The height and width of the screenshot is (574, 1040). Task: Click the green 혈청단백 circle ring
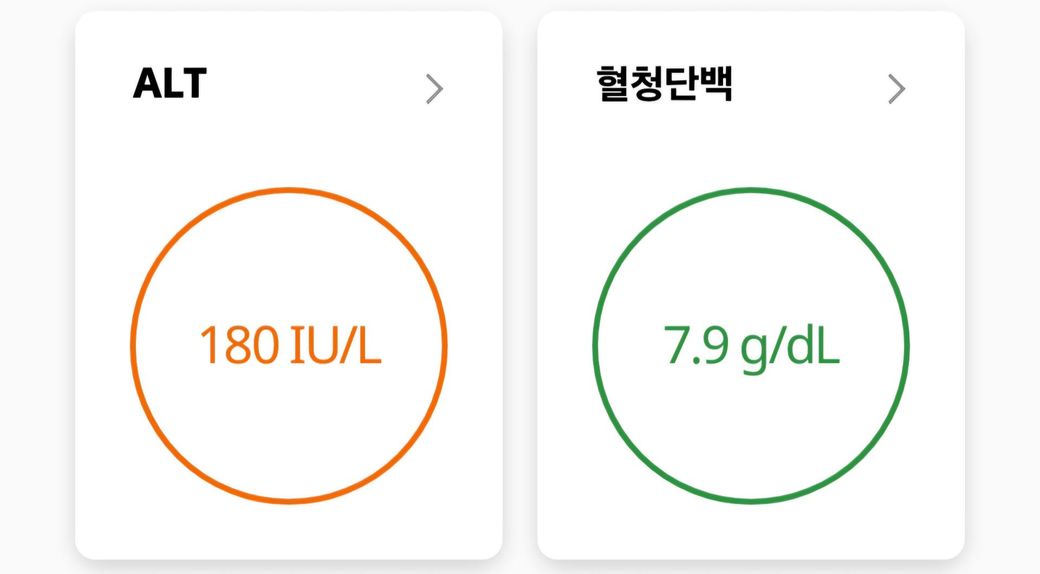595,345
